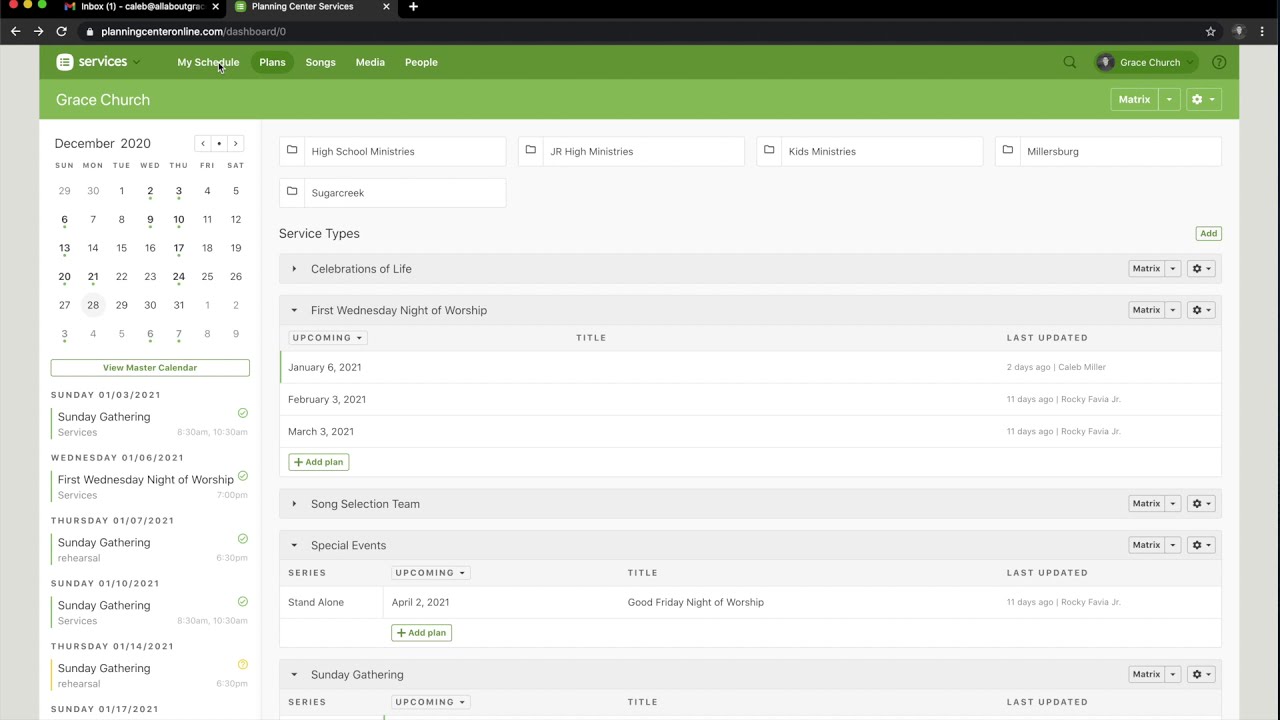Open gear menu for Song Selection Team
Screen dimensions: 1280x720
(x=1202, y=504)
